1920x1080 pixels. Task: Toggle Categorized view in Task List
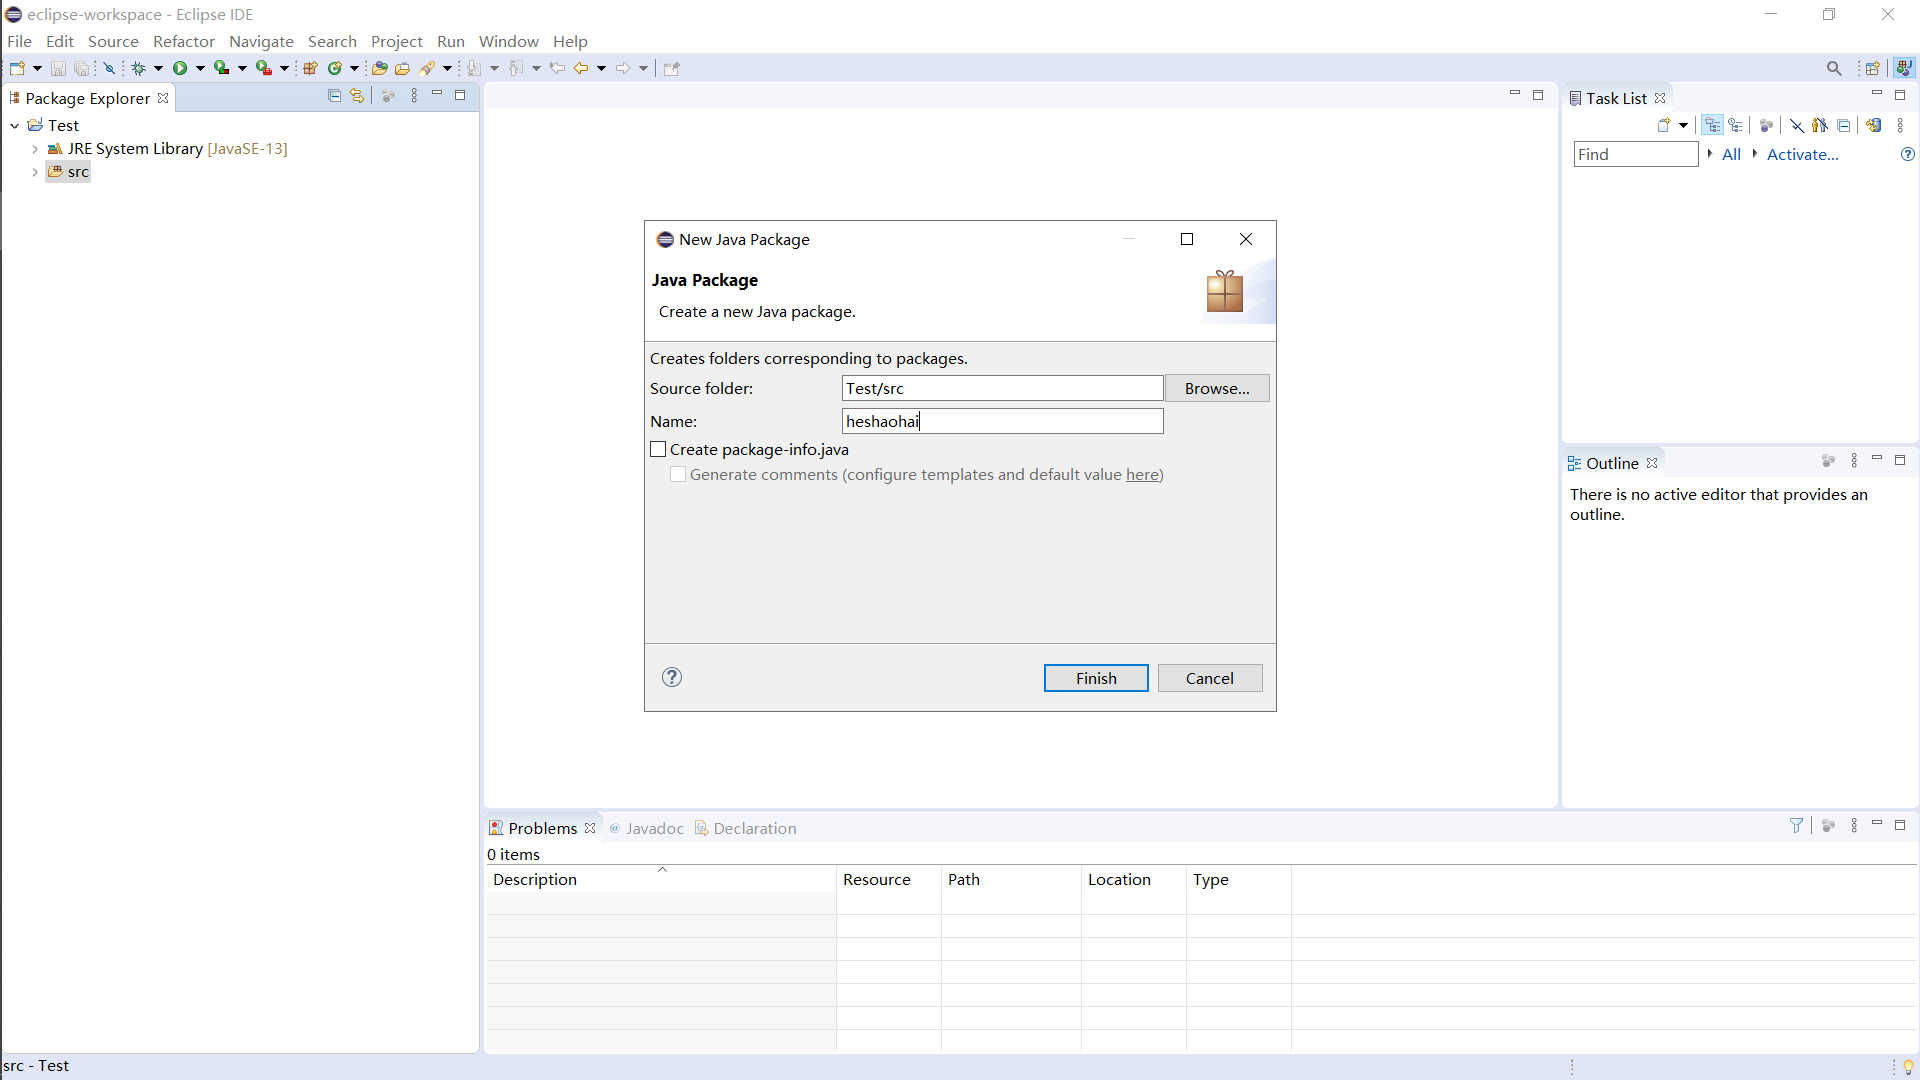(x=1713, y=125)
